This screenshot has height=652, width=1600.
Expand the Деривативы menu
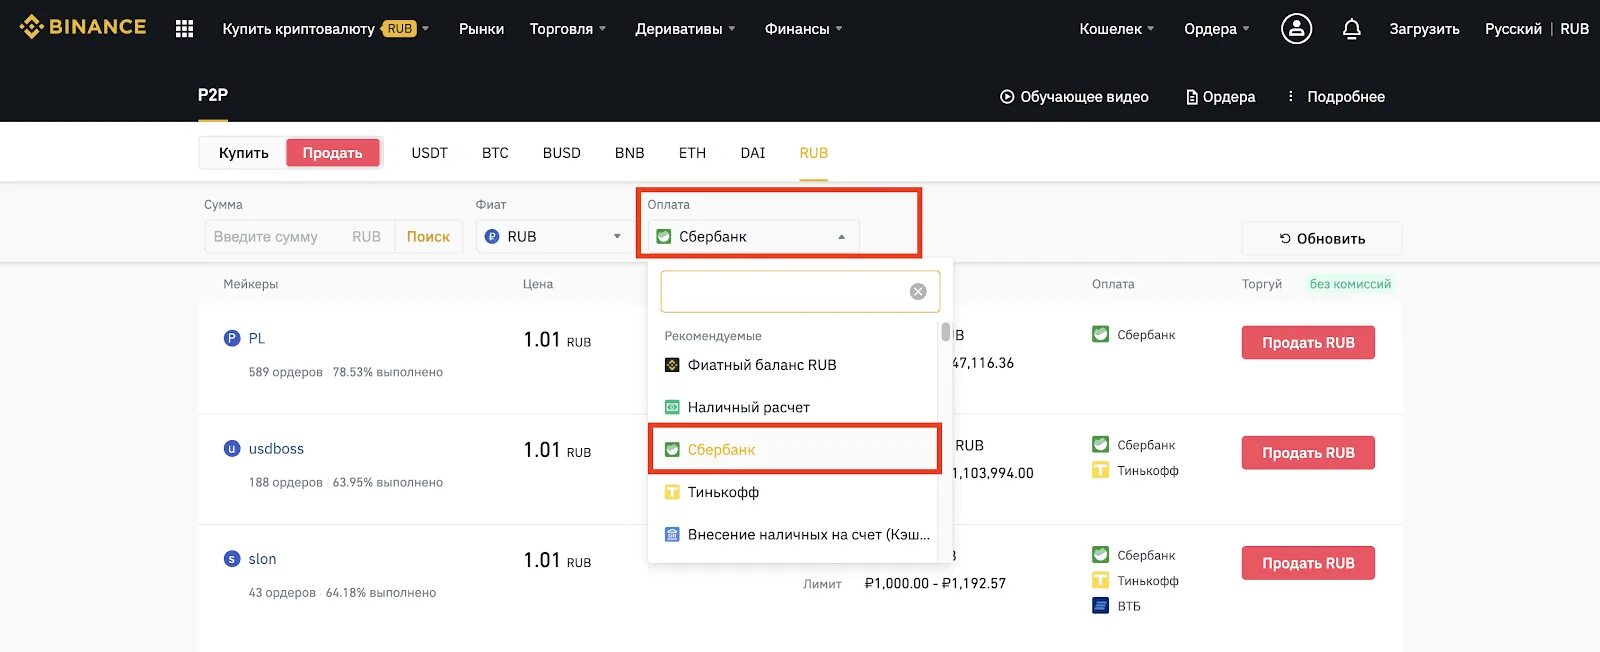click(685, 29)
